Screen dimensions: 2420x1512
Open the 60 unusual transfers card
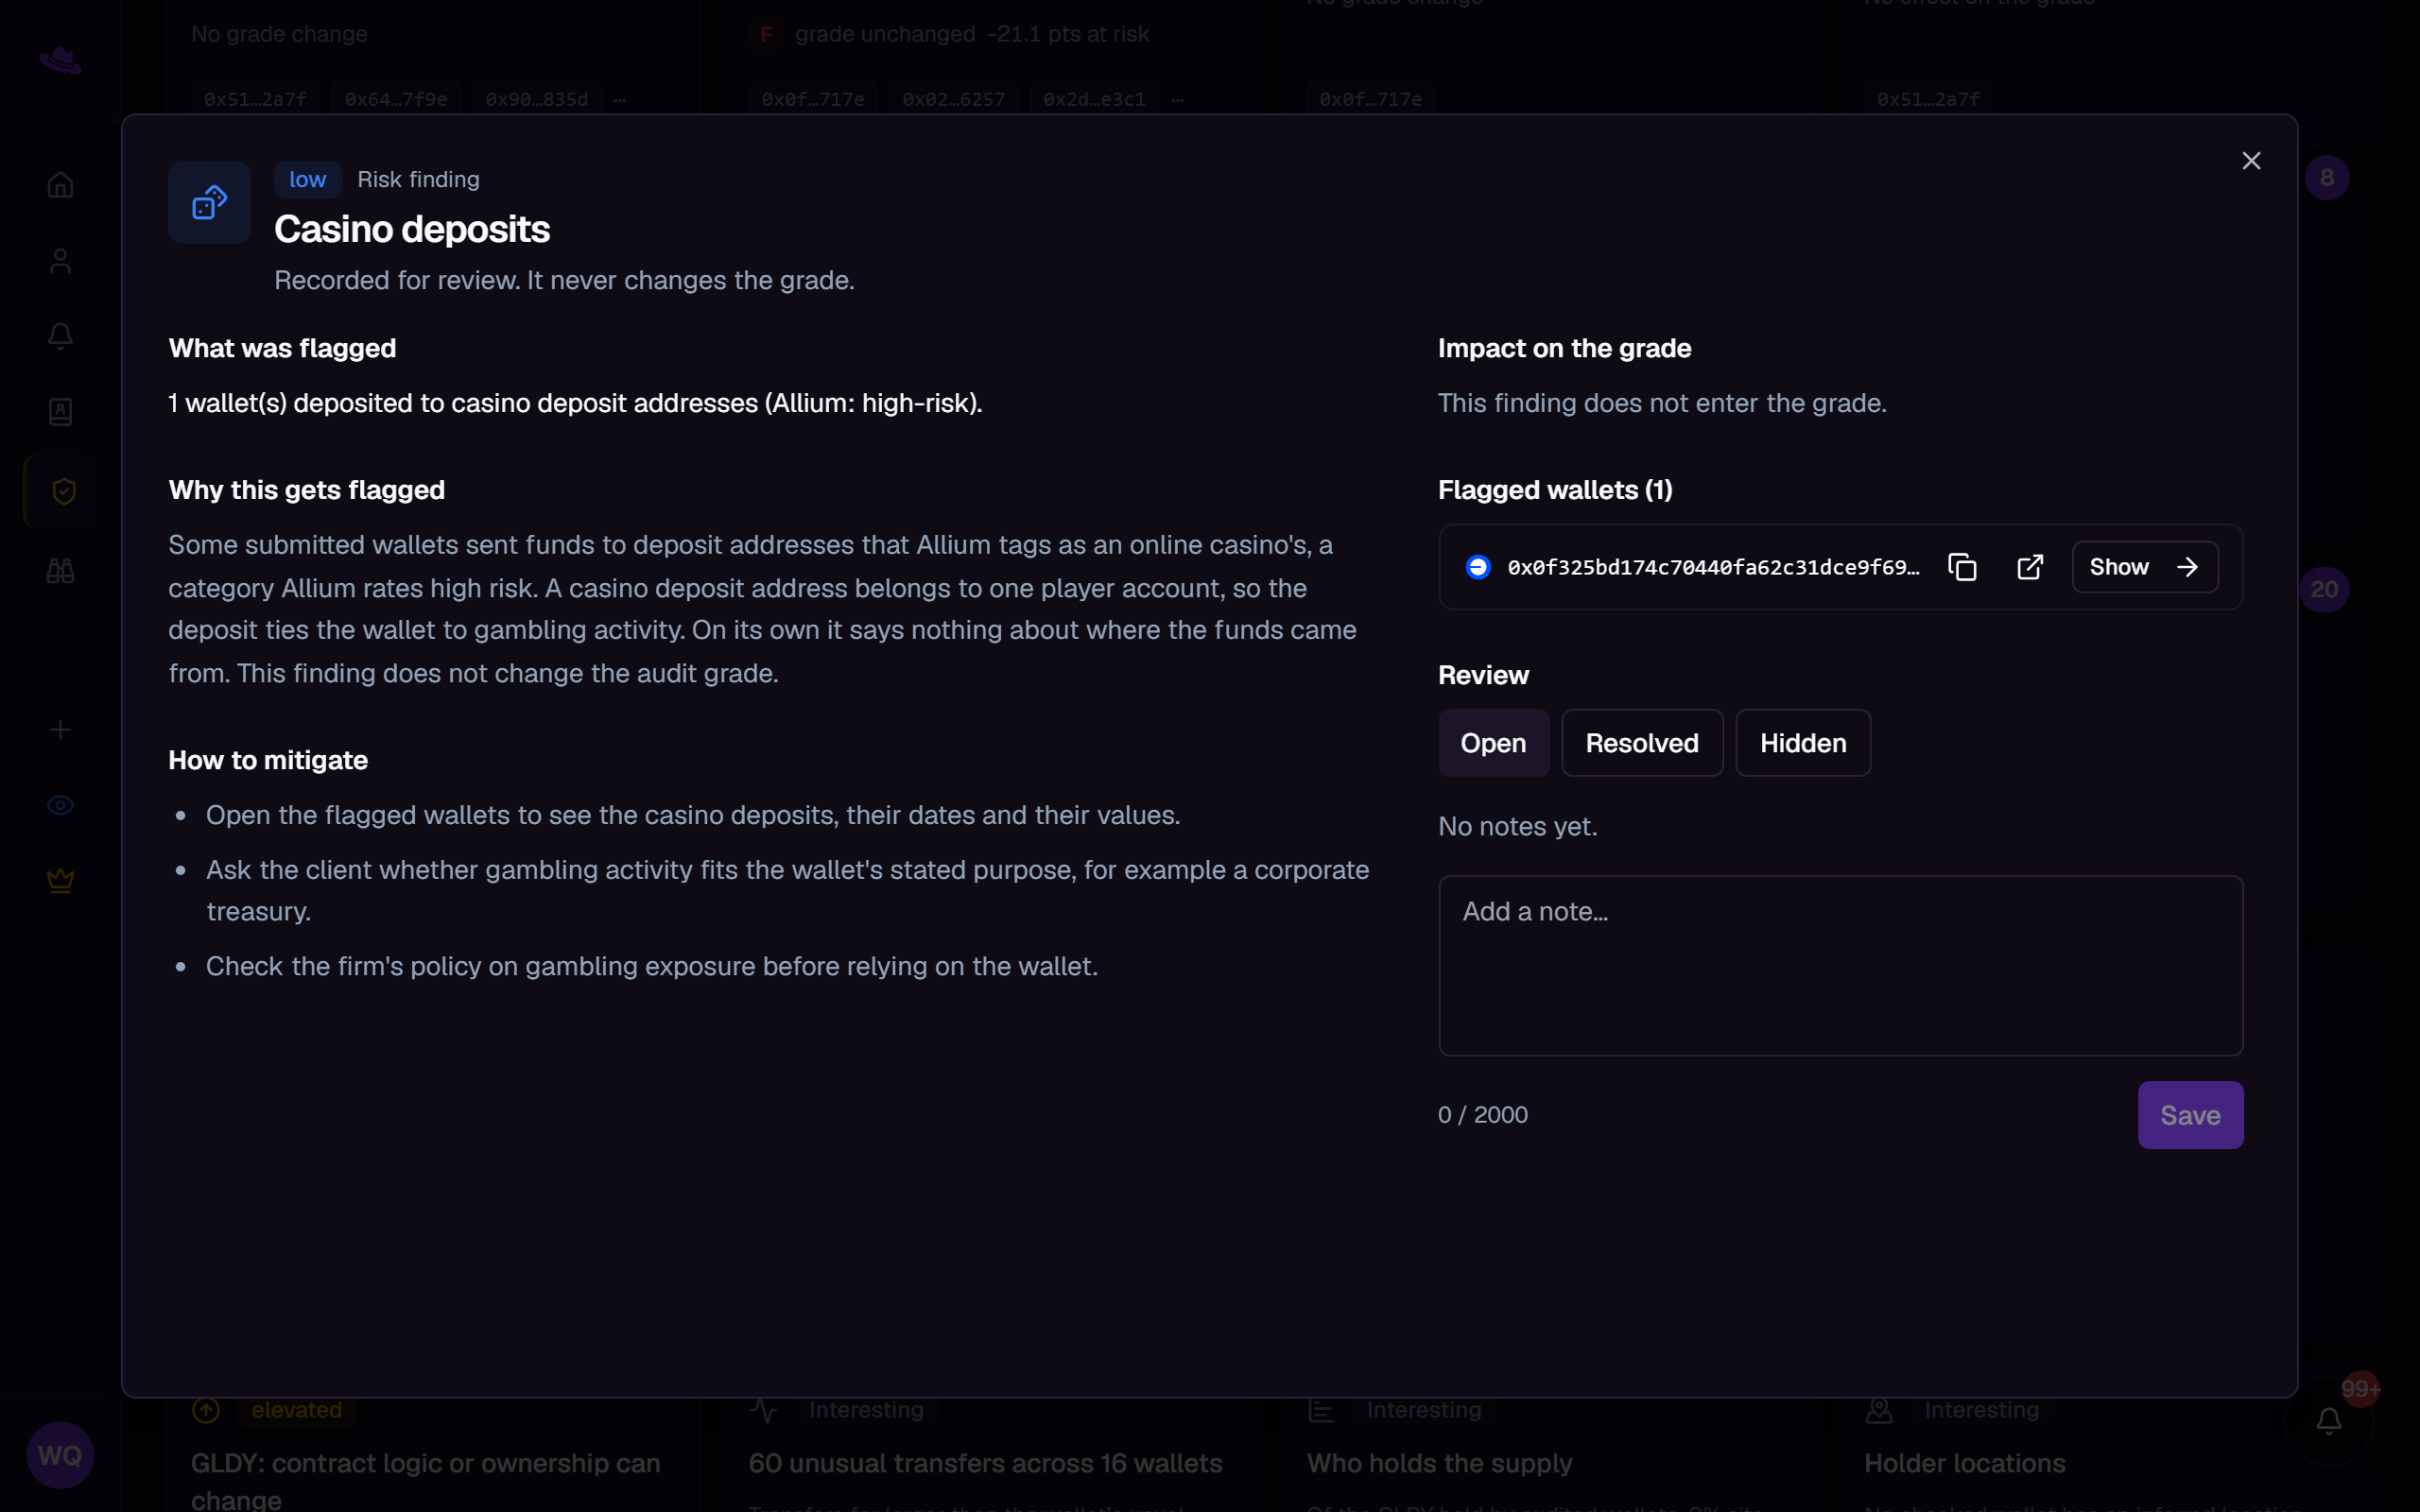point(985,1463)
